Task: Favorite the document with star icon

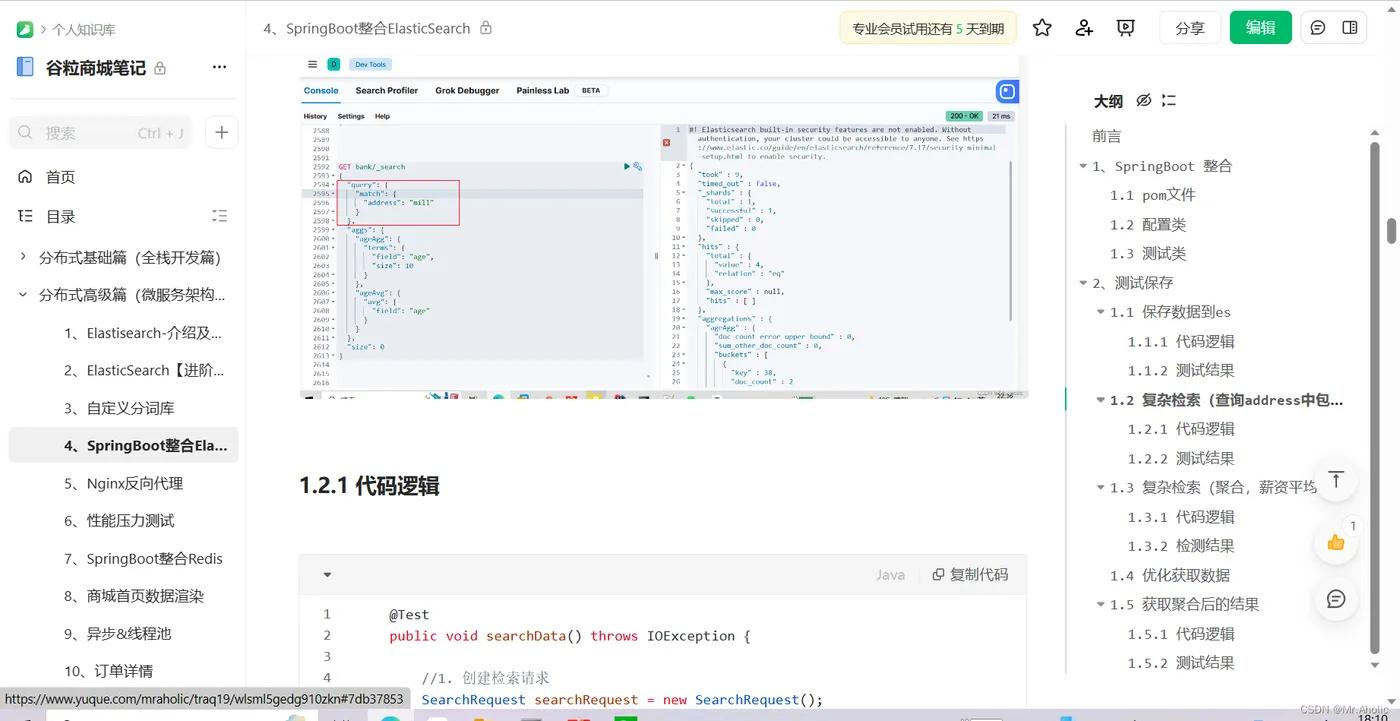Action: click(x=1042, y=28)
